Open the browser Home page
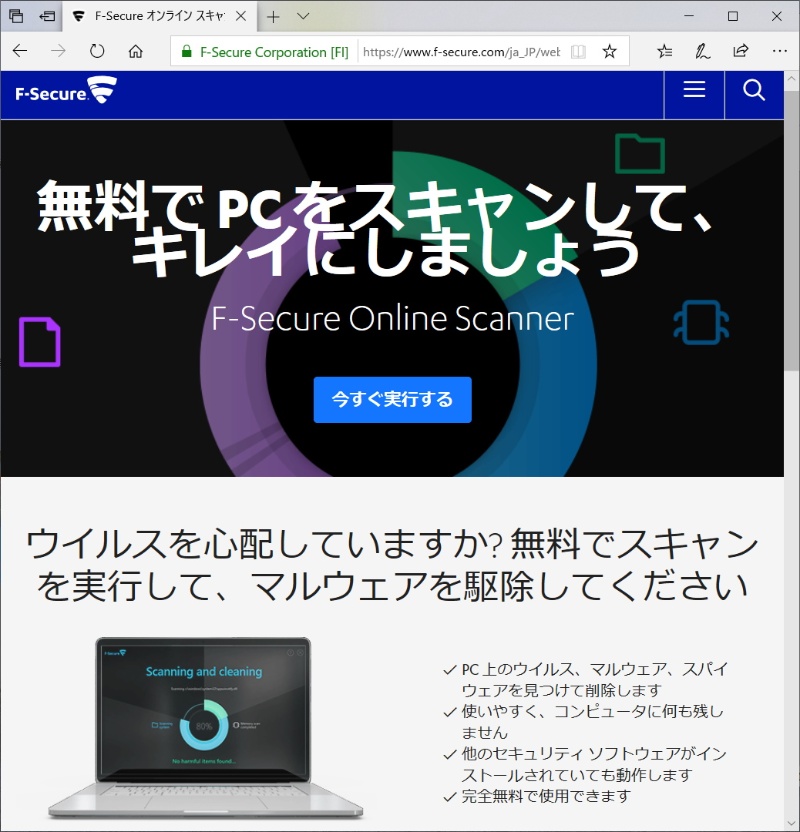This screenshot has width=800, height=832. tap(136, 51)
